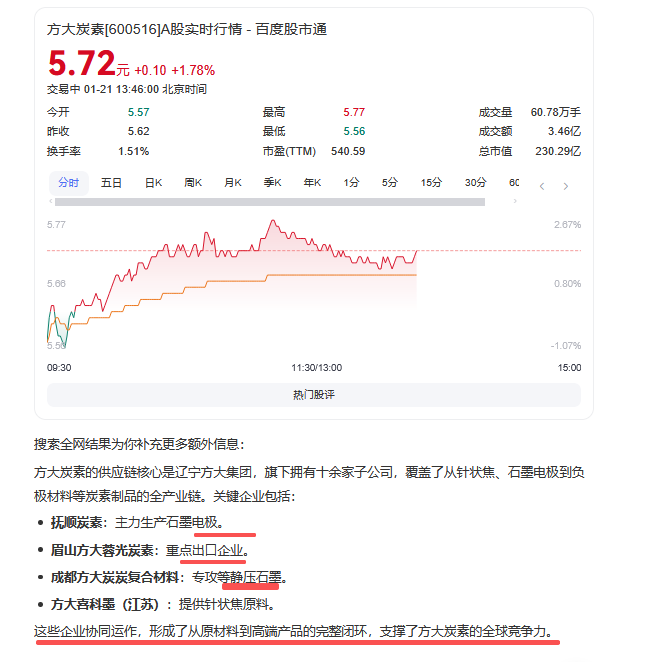Click the 成交量 value 60.78万手
The height and width of the screenshot is (662, 666).
pyautogui.click(x=556, y=113)
